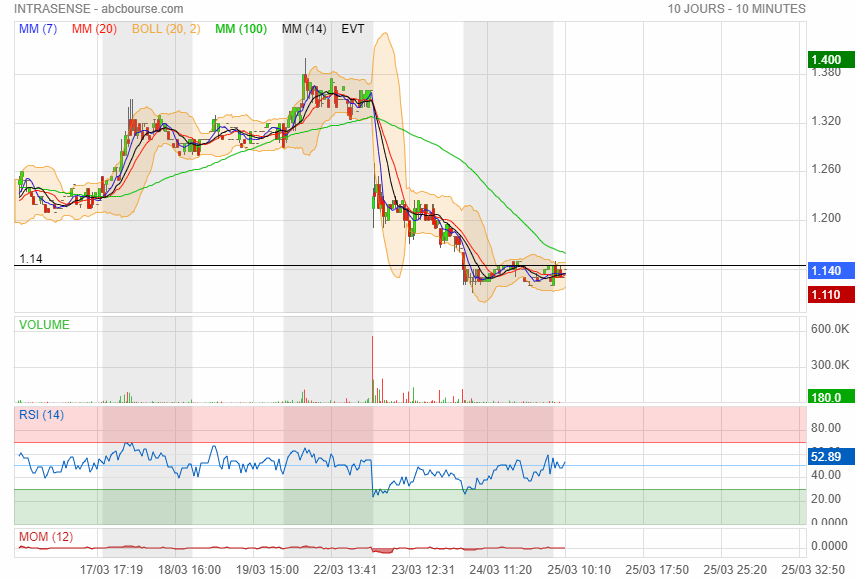Click the EVT legend label
The width and height of the screenshot is (855, 580).
pyautogui.click(x=353, y=29)
